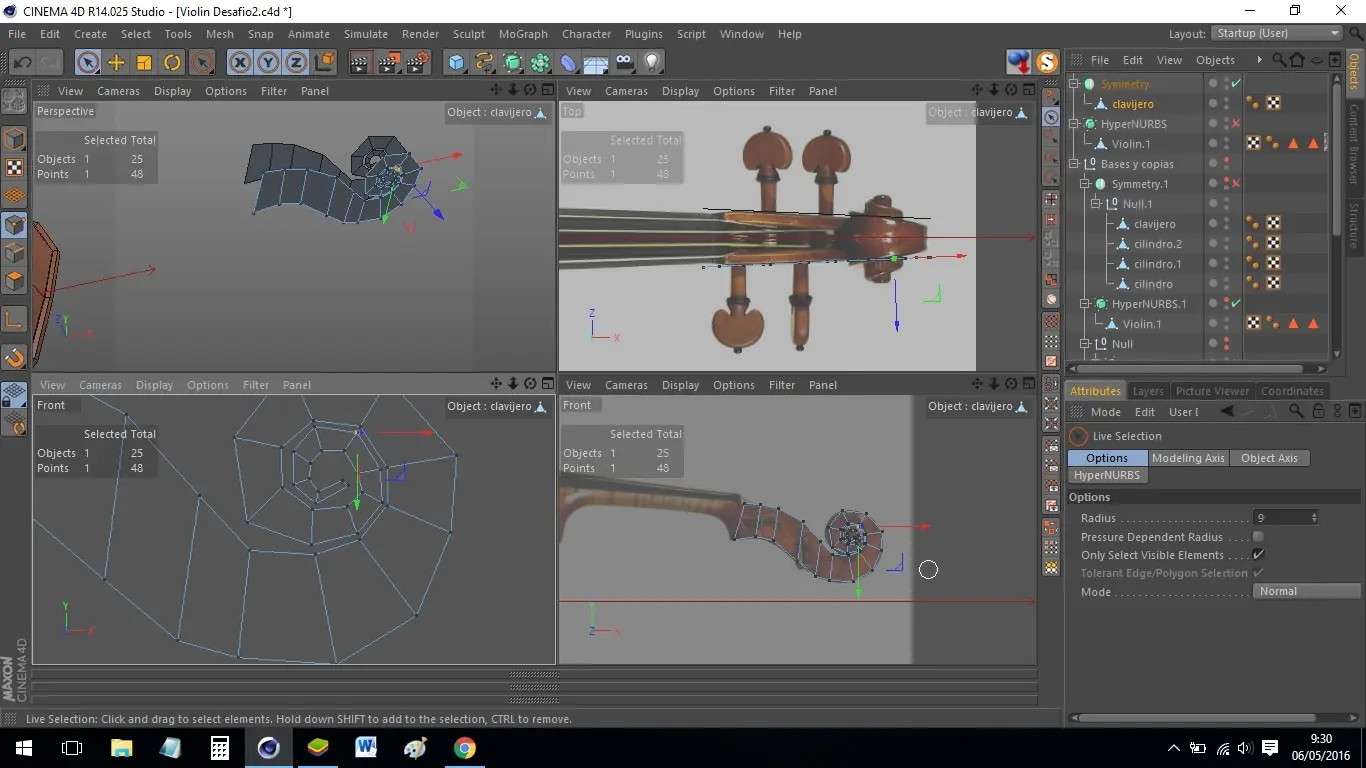1366x768 pixels.
Task: Toggle the Z axis lock
Action: click(x=296, y=62)
